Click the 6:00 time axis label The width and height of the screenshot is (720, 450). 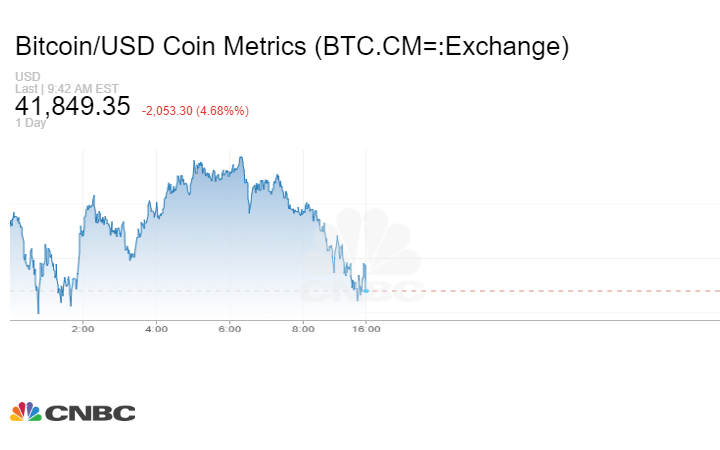pos(230,328)
